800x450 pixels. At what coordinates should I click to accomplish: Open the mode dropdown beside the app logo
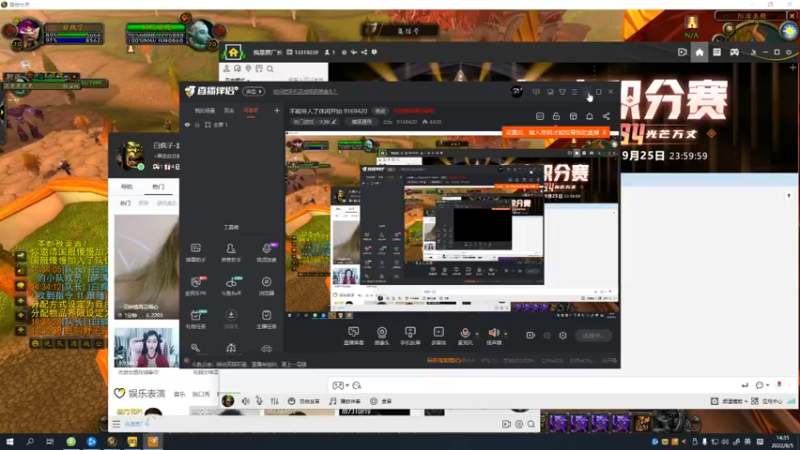click(x=254, y=91)
